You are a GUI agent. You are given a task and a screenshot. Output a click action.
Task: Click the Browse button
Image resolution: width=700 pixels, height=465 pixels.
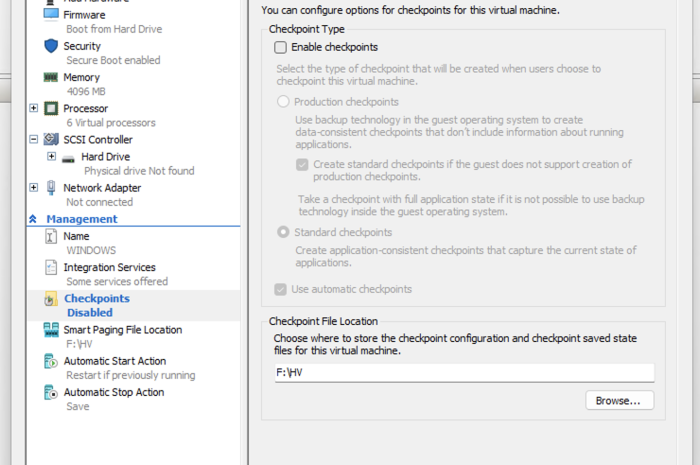[619, 400]
